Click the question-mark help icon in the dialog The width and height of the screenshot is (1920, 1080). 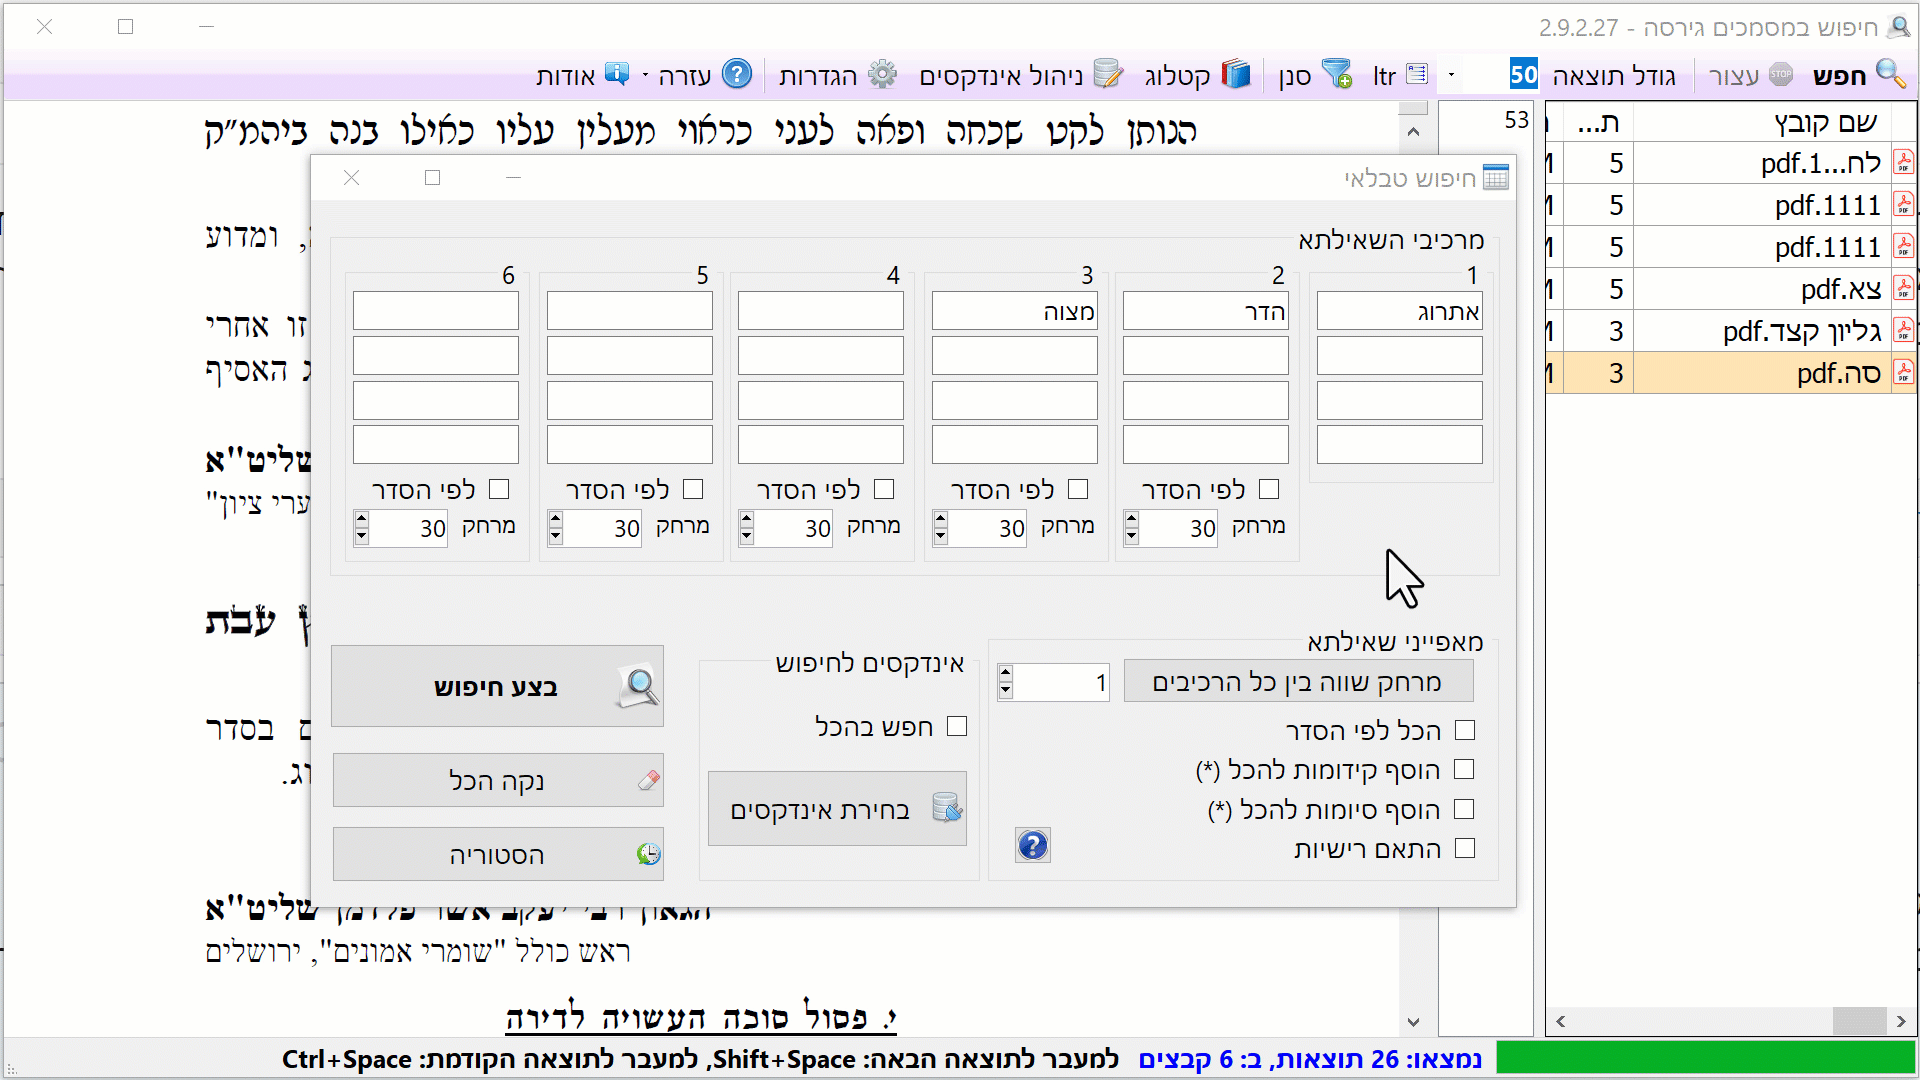click(1031, 845)
